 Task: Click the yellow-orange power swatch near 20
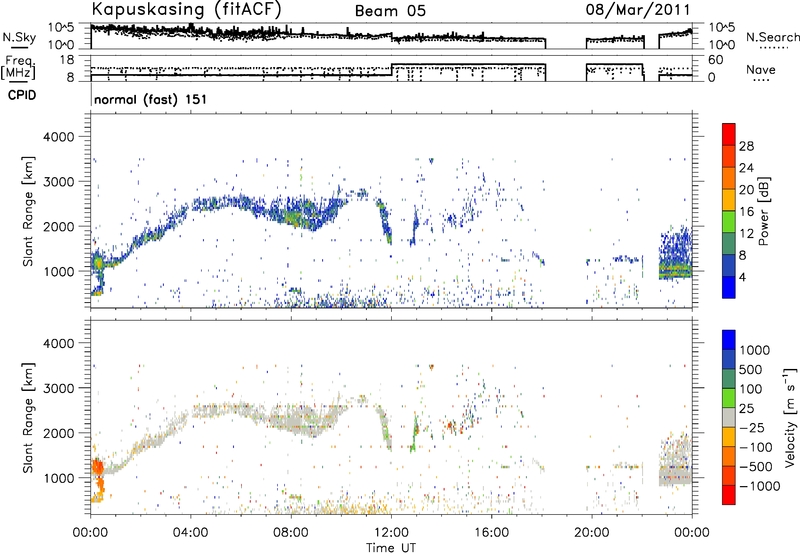[x=729, y=200]
